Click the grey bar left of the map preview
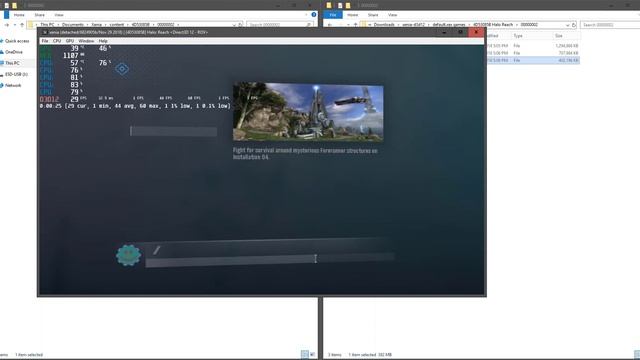640x360 pixels. (x=173, y=131)
